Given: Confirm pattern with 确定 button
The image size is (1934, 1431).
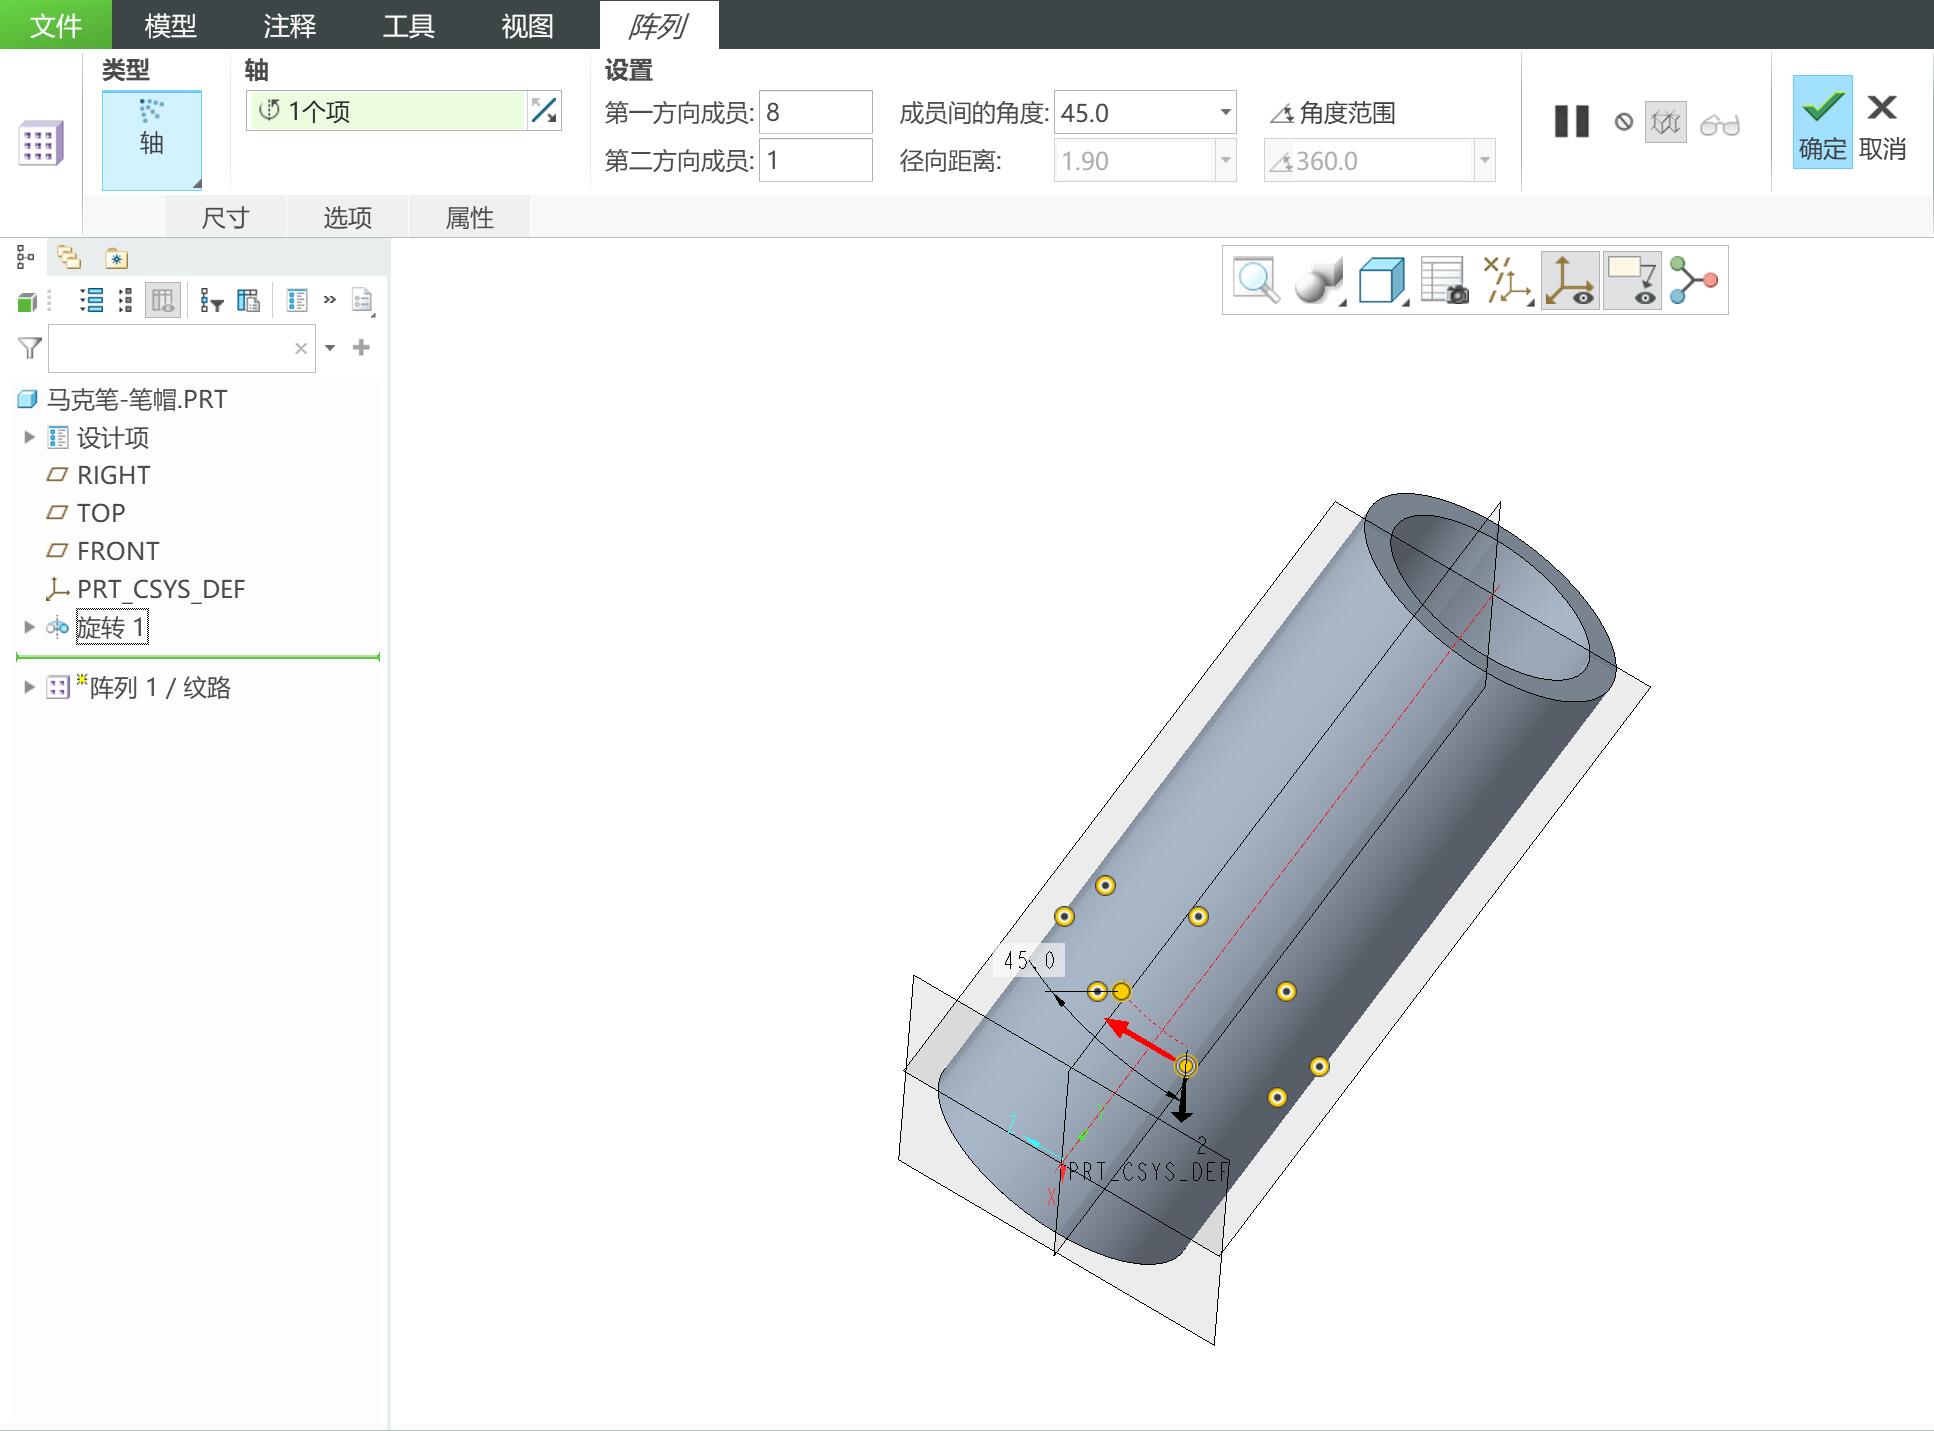Looking at the screenshot, I should (1822, 123).
